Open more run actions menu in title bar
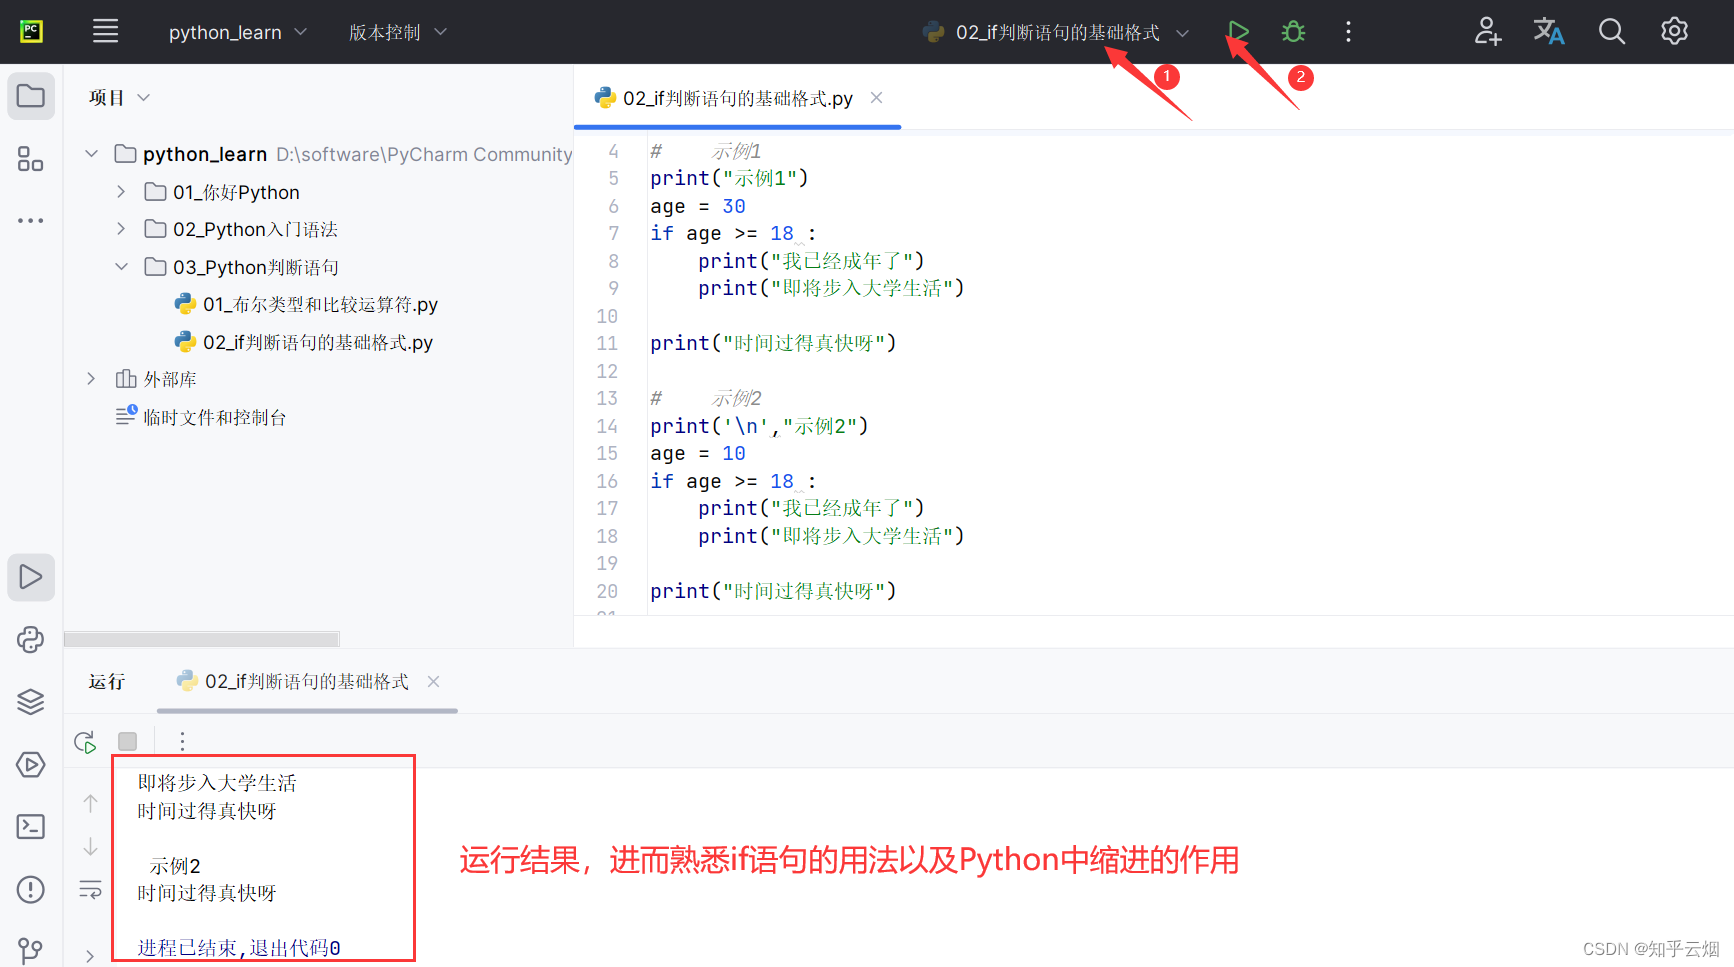Viewport: 1734px width, 967px height. point(1348,32)
